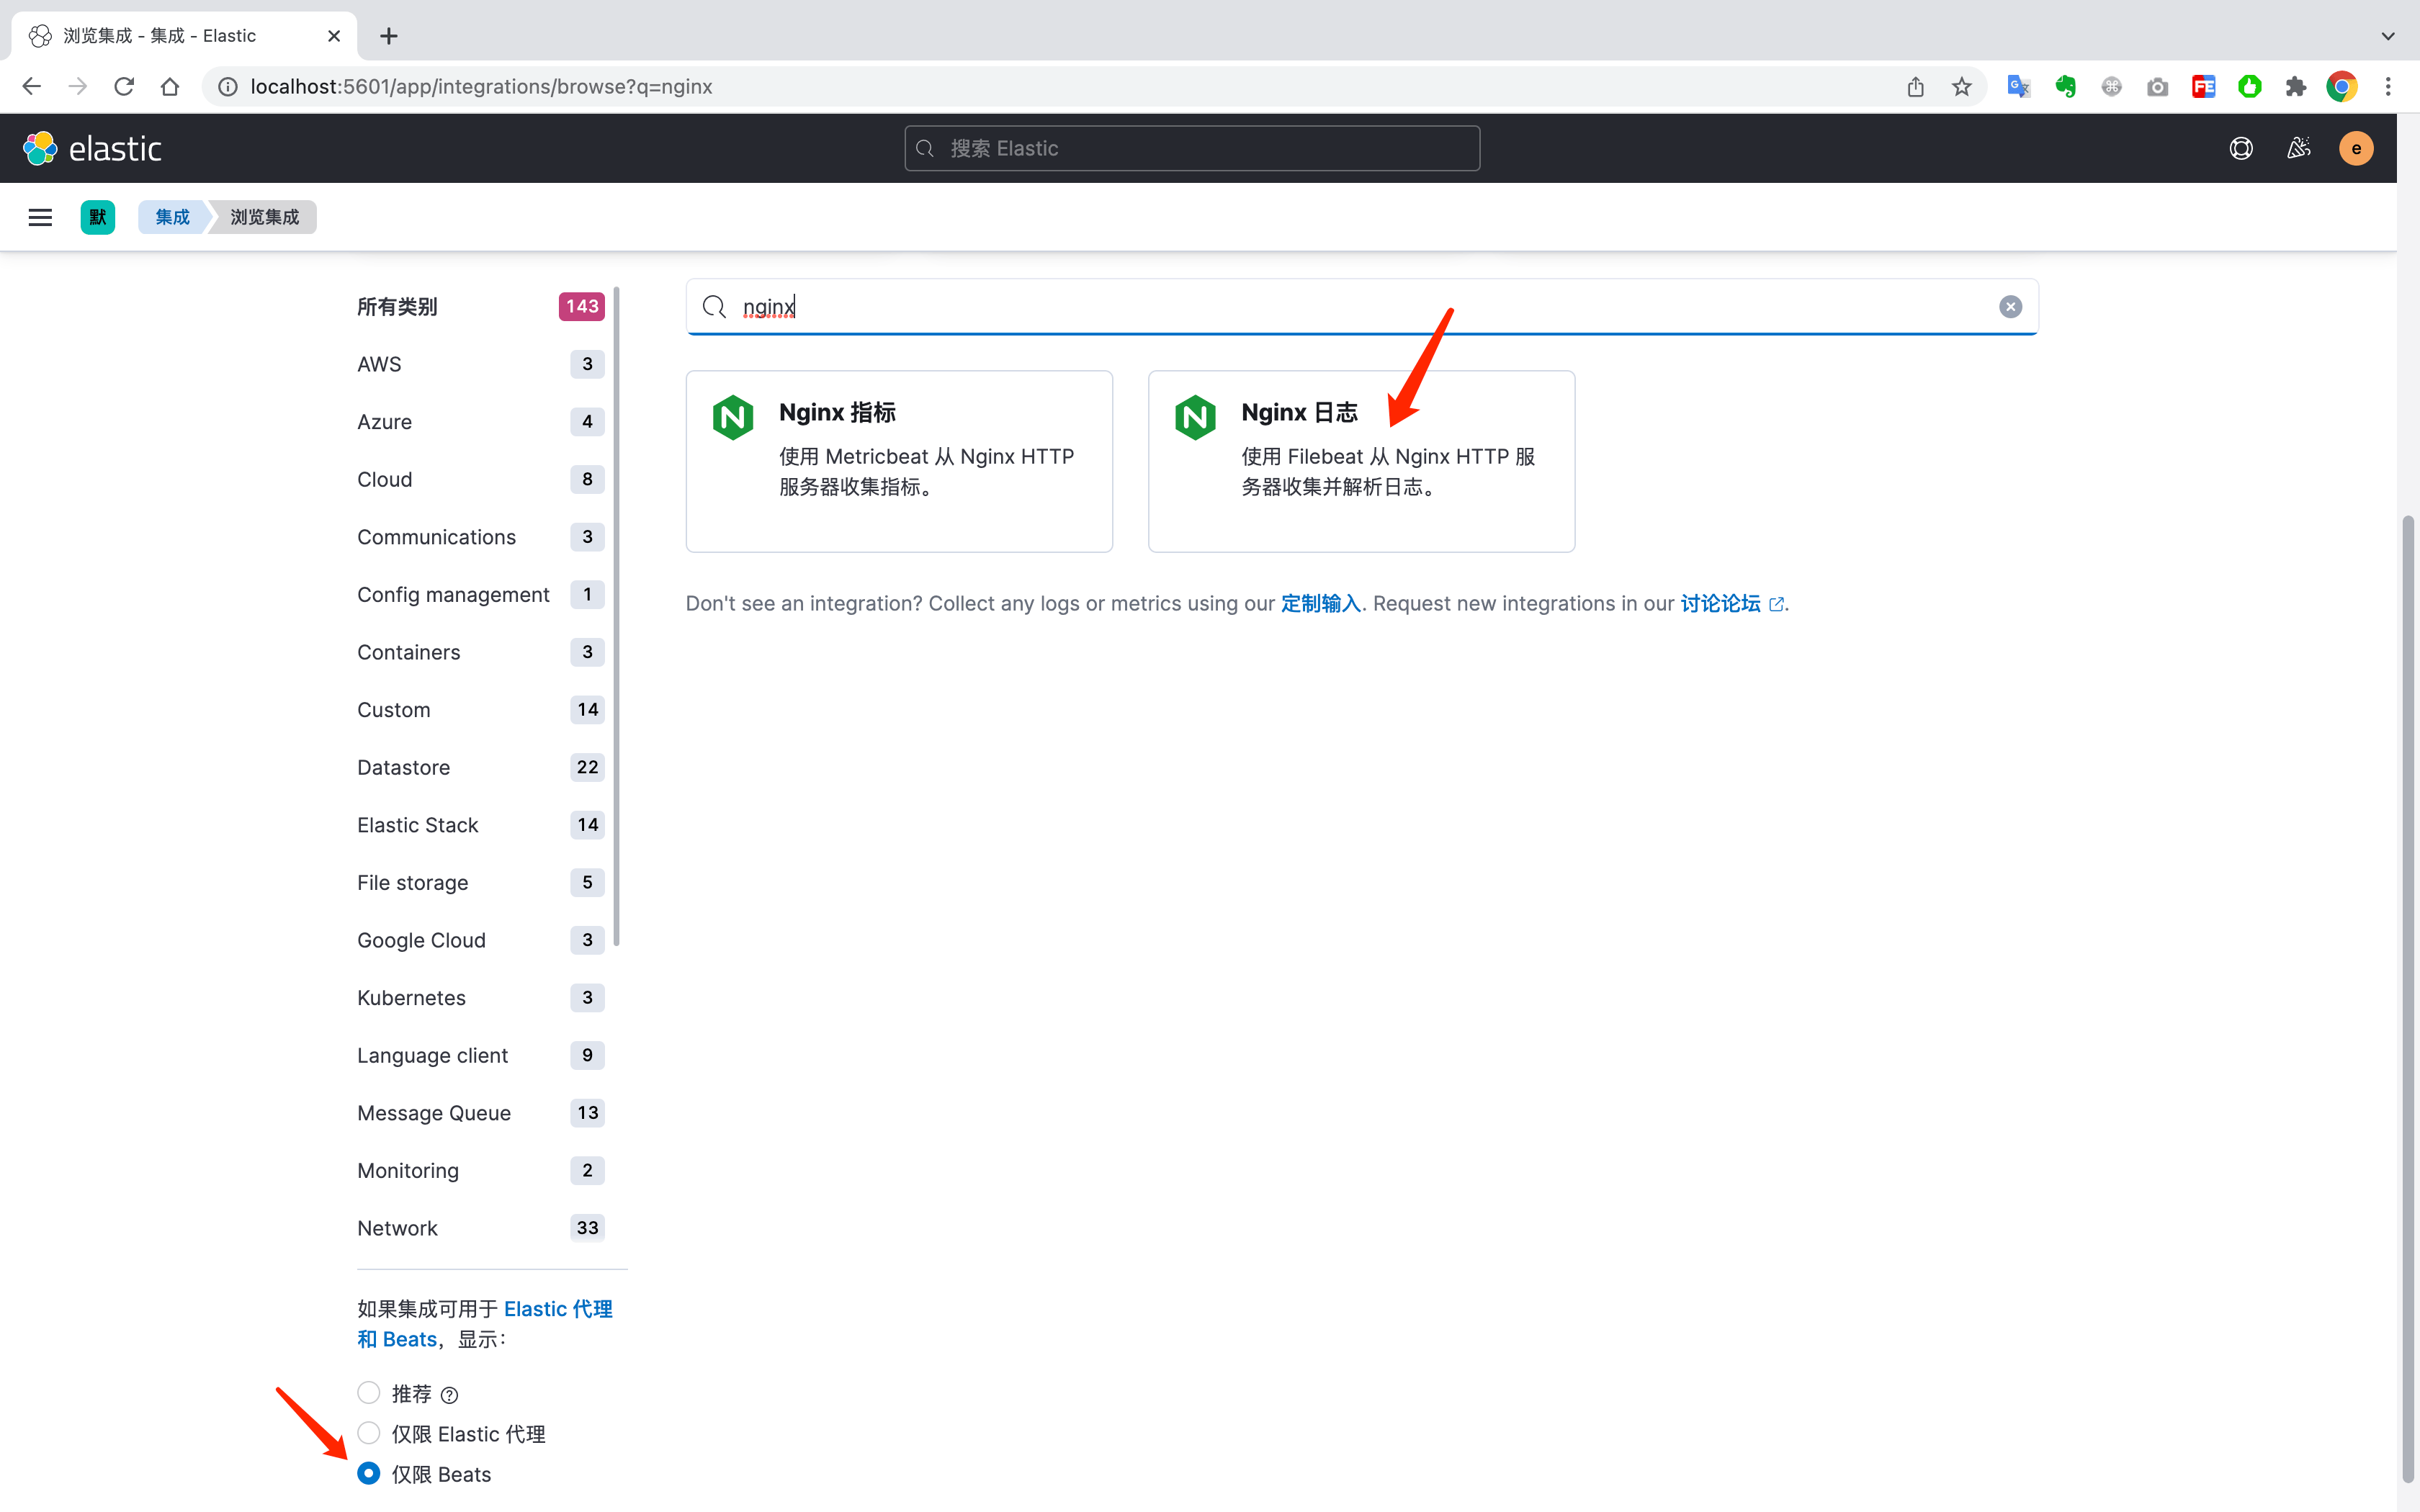Click the green default space avatar
The image size is (2420, 1512).
tap(98, 217)
